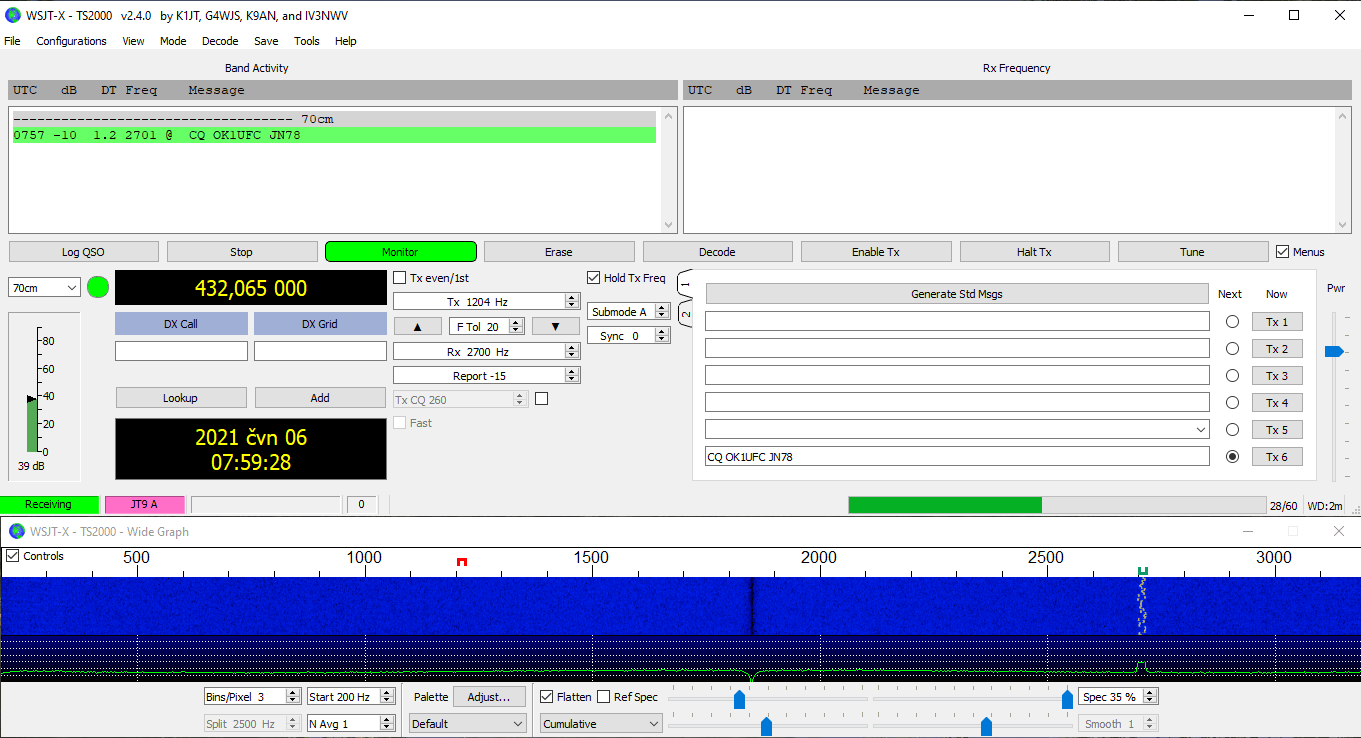Click the Generate Std Msgs button
The width and height of the screenshot is (1361, 738).
click(956, 294)
